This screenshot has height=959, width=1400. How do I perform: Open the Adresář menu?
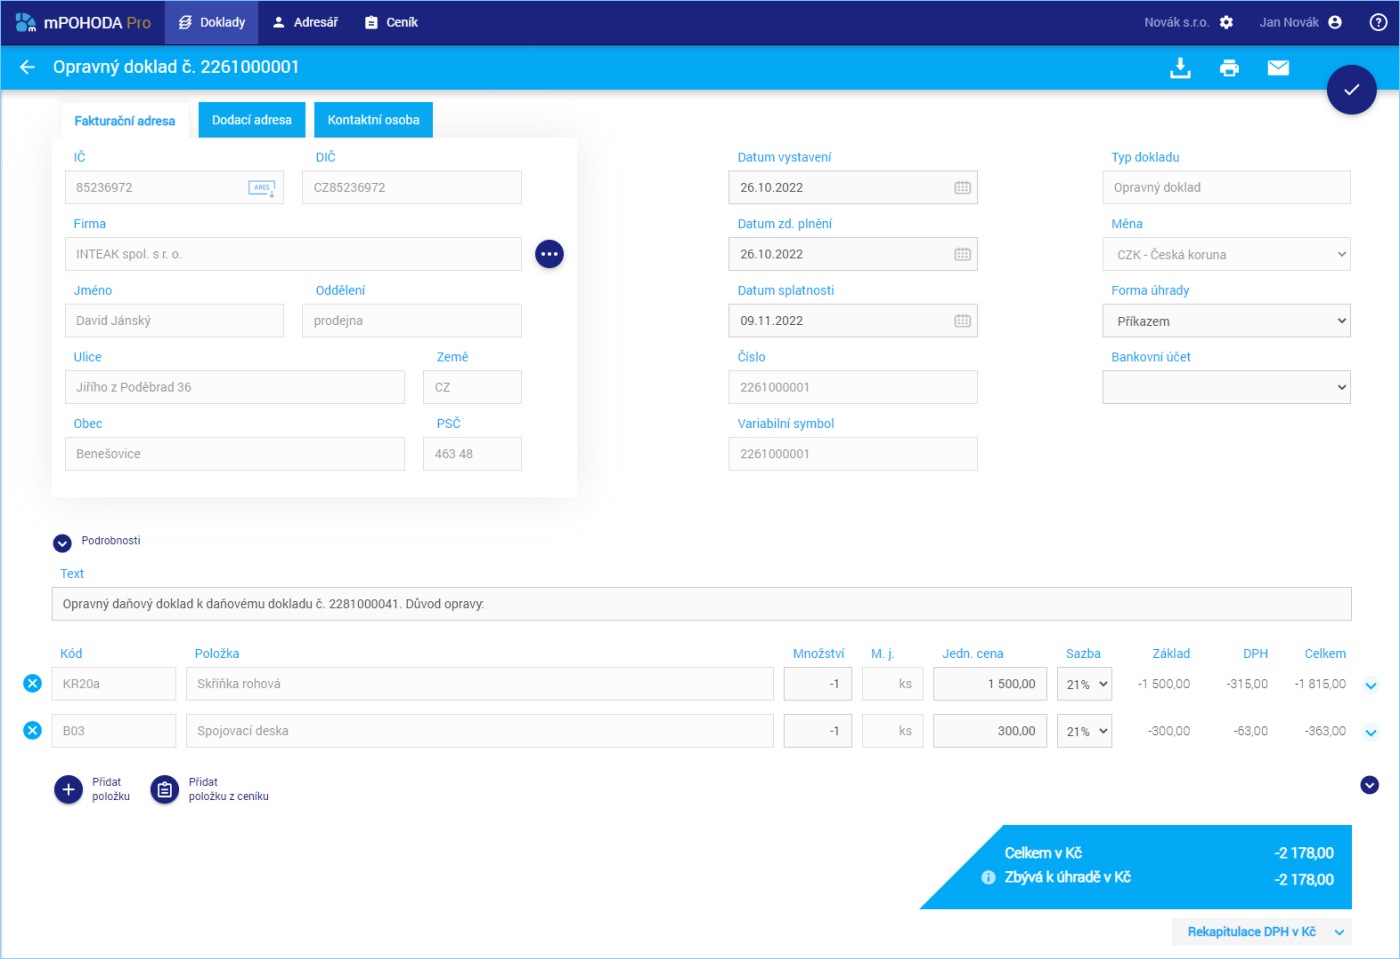305,22
